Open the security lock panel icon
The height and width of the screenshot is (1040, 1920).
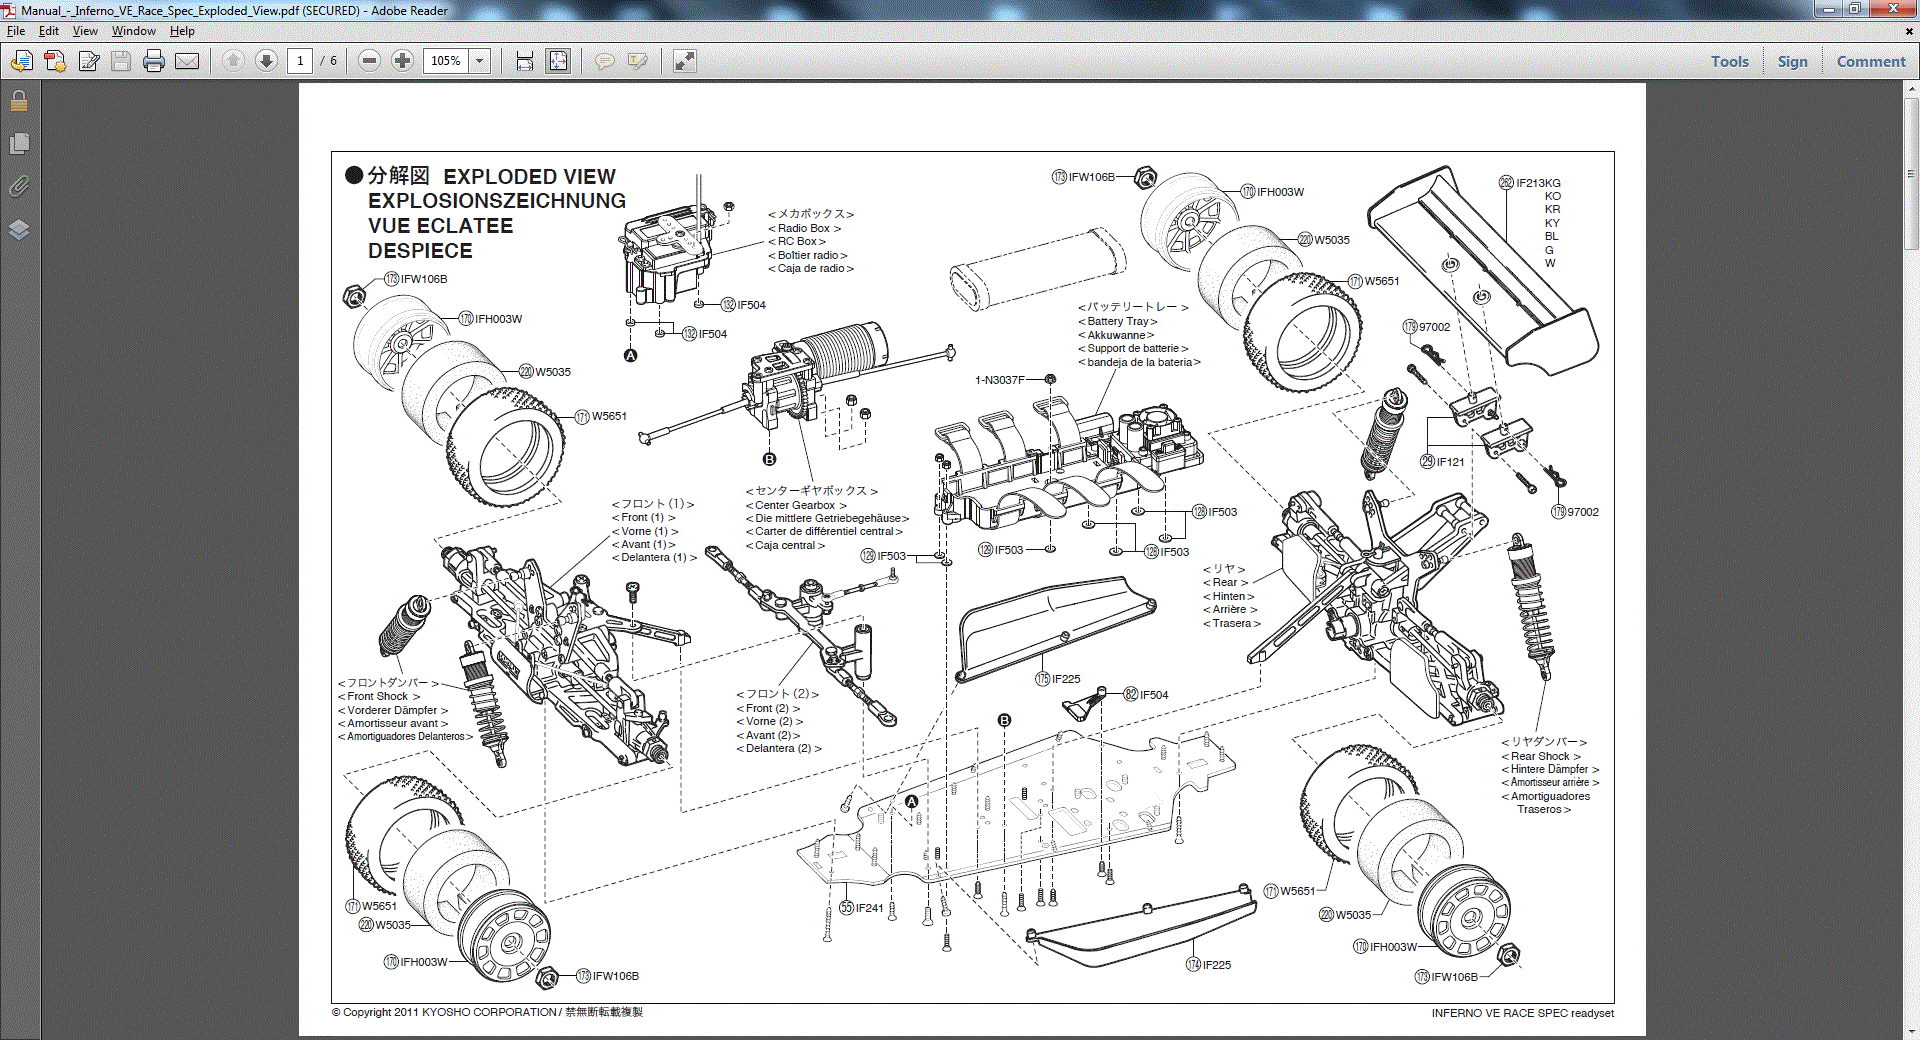pos(19,101)
